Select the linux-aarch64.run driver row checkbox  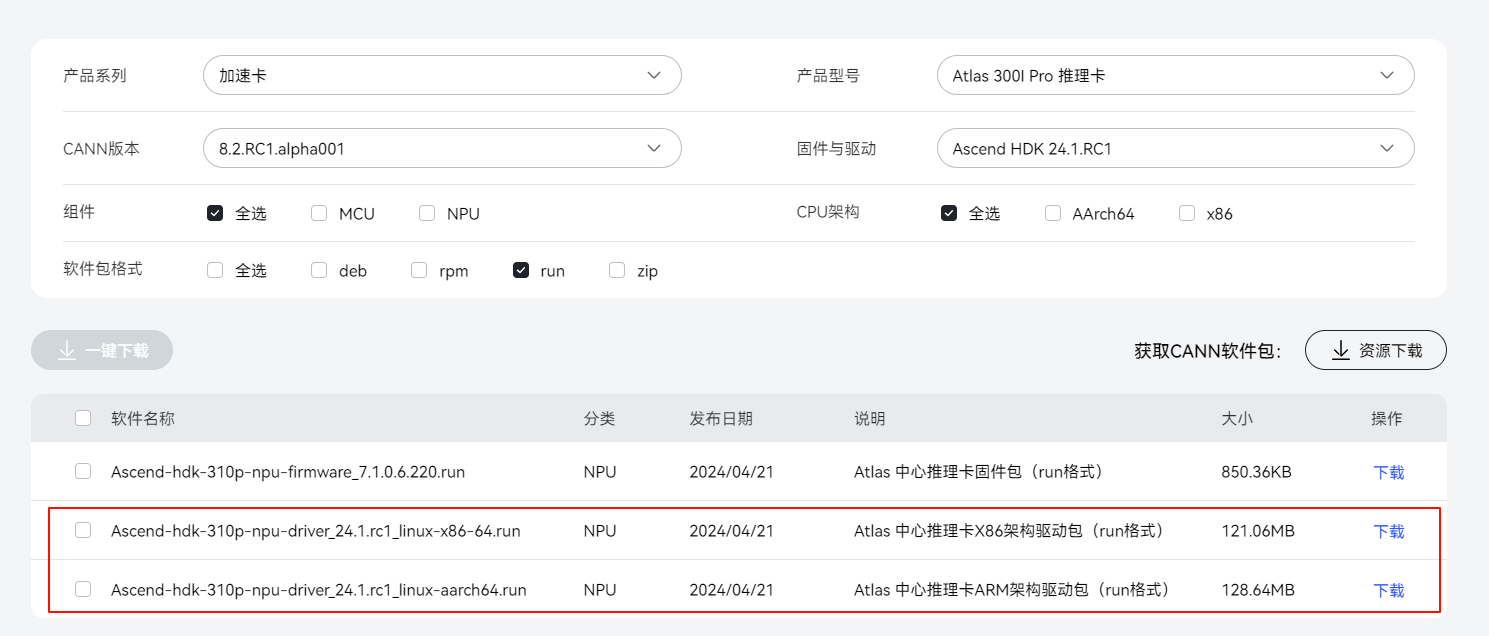click(x=83, y=589)
